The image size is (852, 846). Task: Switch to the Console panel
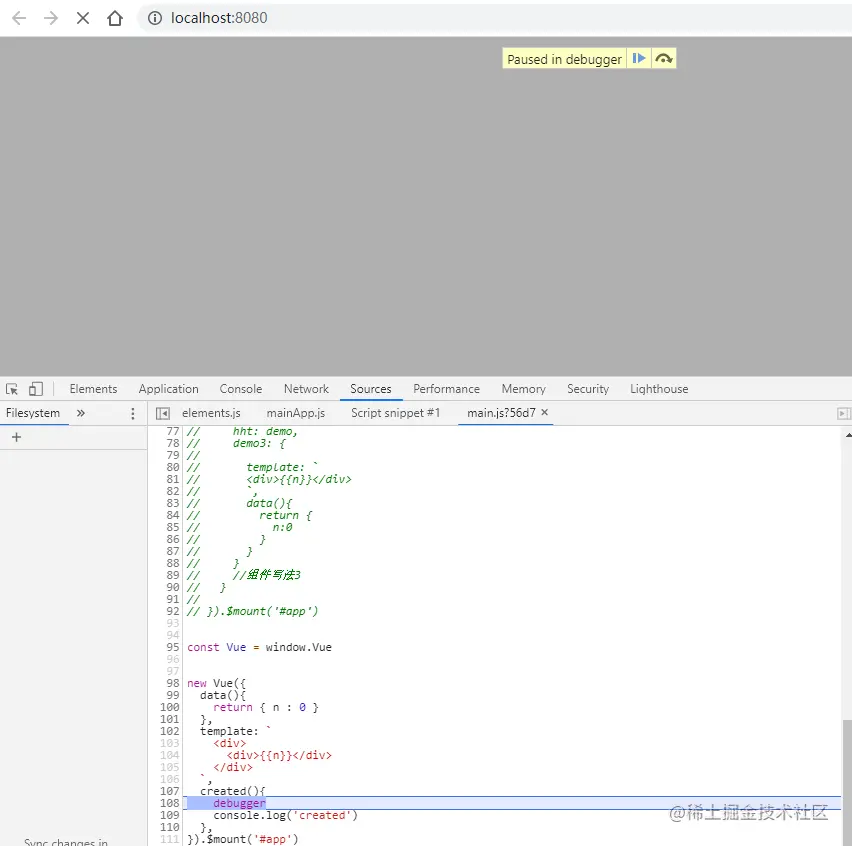pyautogui.click(x=241, y=389)
